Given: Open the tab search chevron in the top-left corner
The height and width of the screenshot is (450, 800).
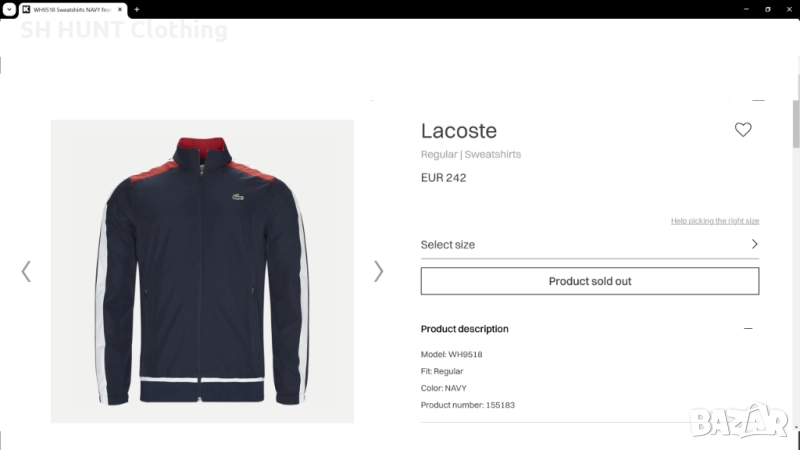Looking at the screenshot, I should [x=8, y=9].
